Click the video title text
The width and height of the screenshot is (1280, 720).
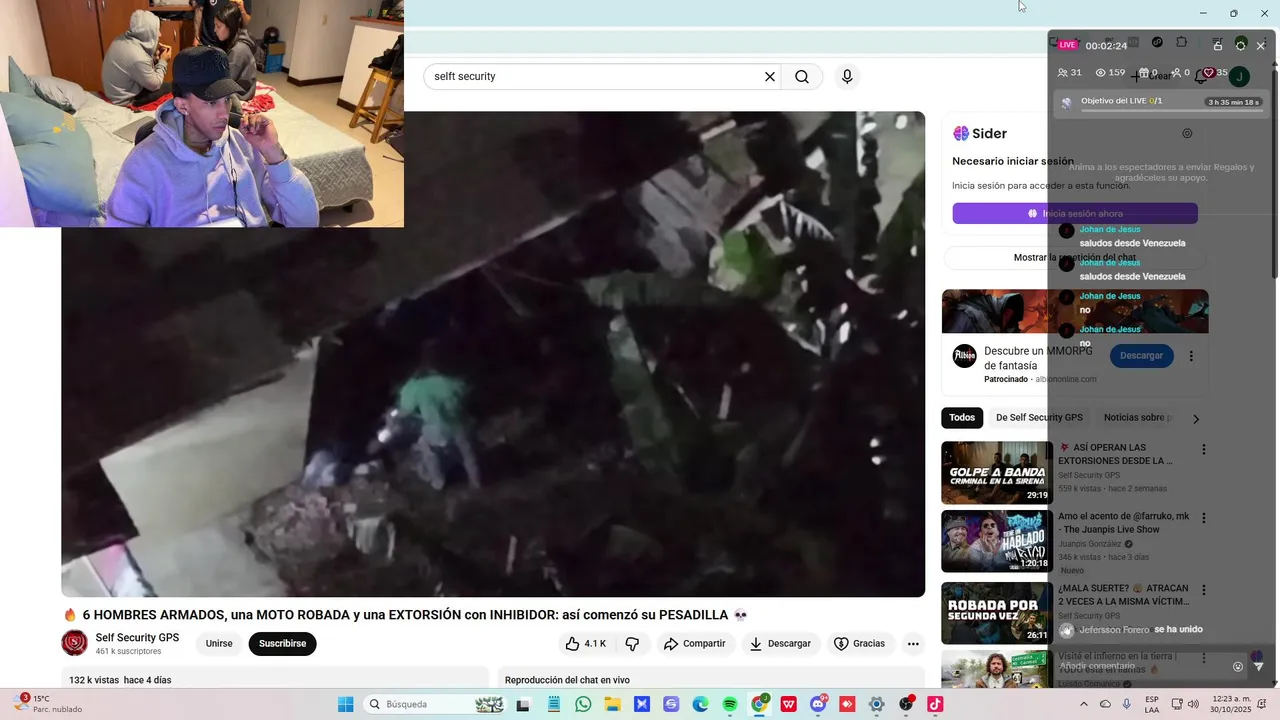click(x=405, y=615)
